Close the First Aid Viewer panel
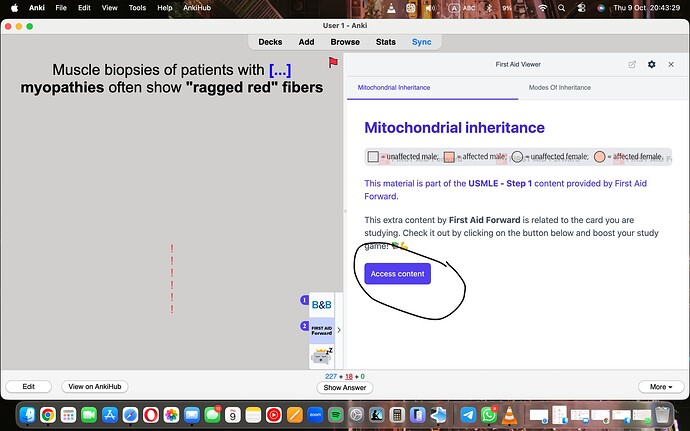Image resolution: width=690 pixels, height=431 pixels. [x=673, y=64]
